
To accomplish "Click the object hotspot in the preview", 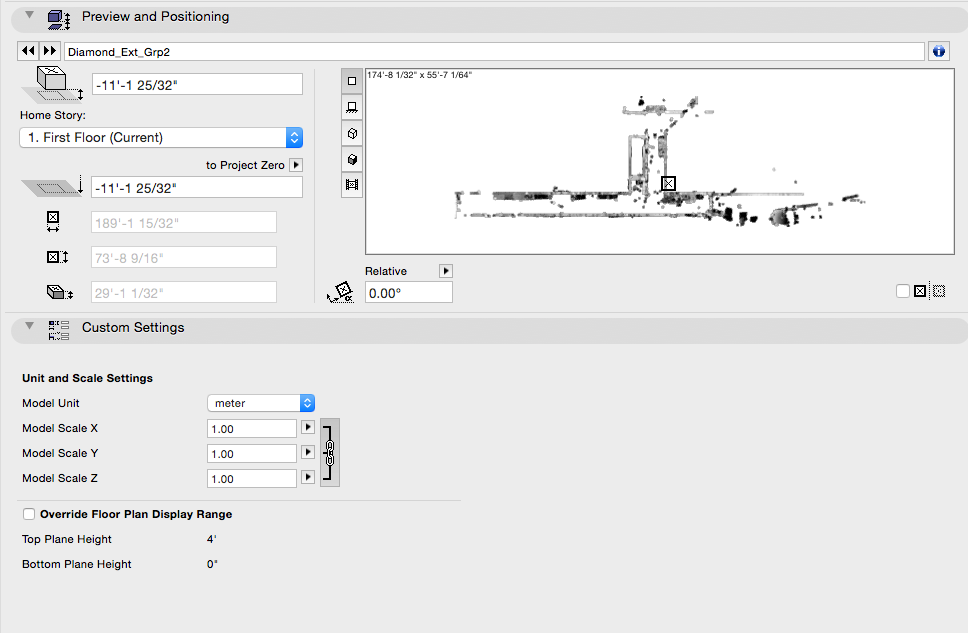I will 668,183.
